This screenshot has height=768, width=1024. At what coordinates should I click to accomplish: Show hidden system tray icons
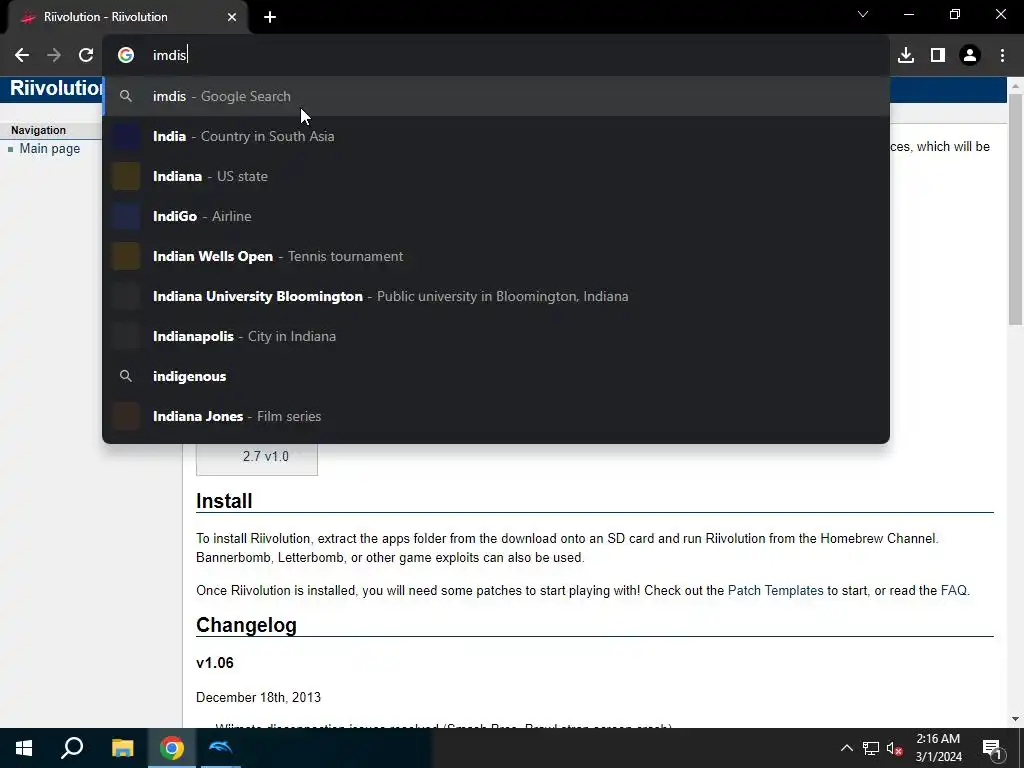846,748
